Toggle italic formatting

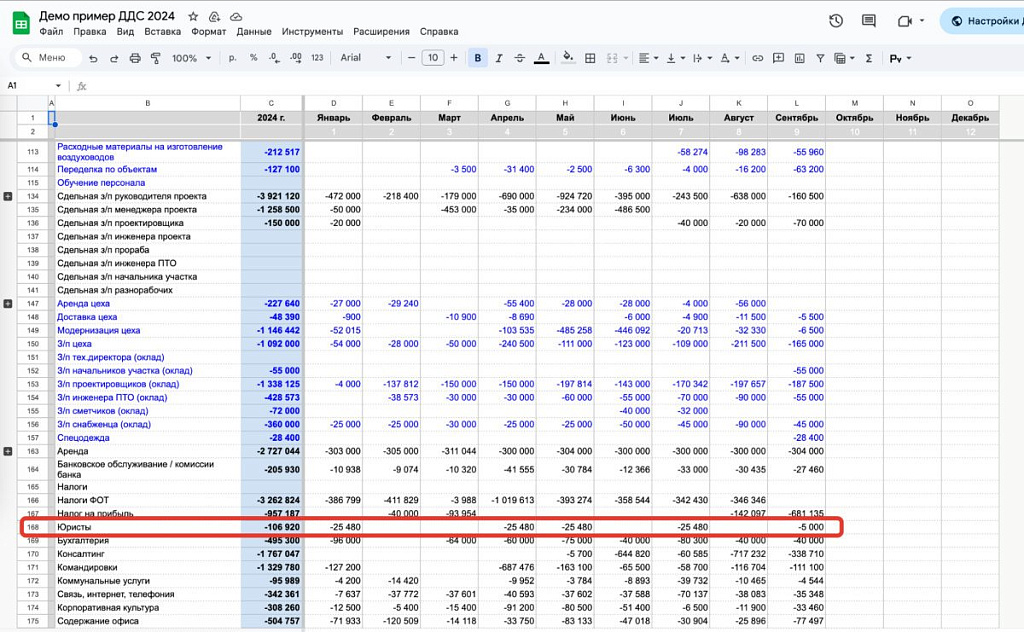click(499, 58)
